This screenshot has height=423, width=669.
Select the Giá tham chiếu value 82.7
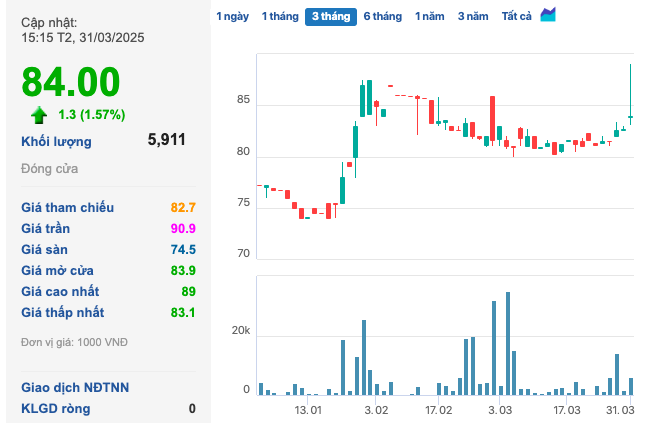click(183, 207)
